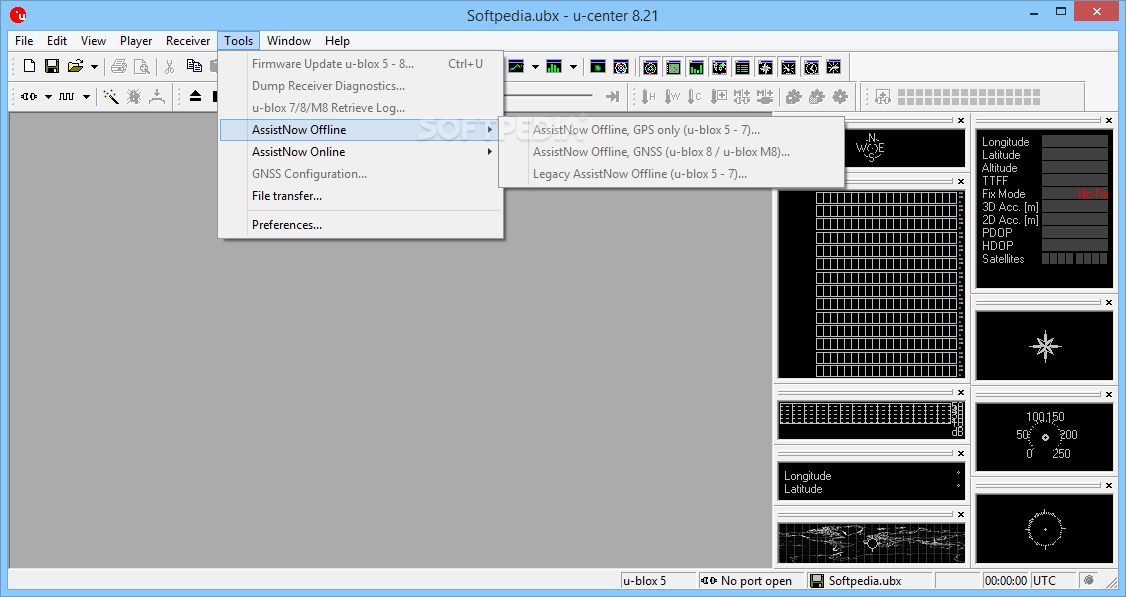Open the green bar histogram view icon
Screen dimensions: 1126x597
click(554, 67)
